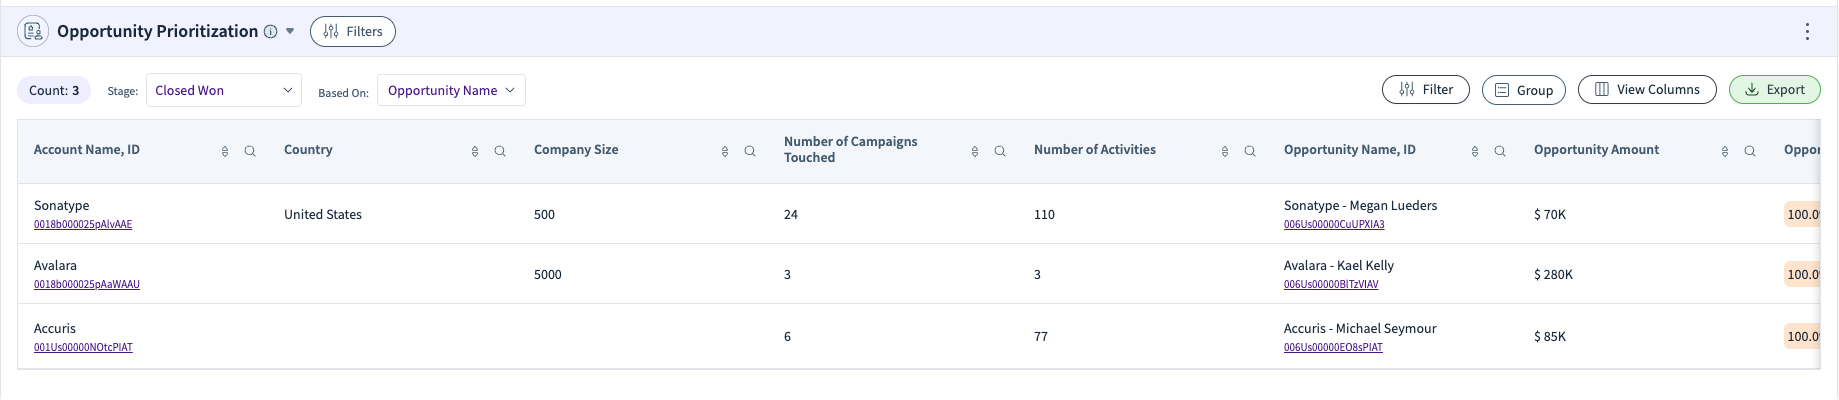Click the Group button

coord(1524,90)
